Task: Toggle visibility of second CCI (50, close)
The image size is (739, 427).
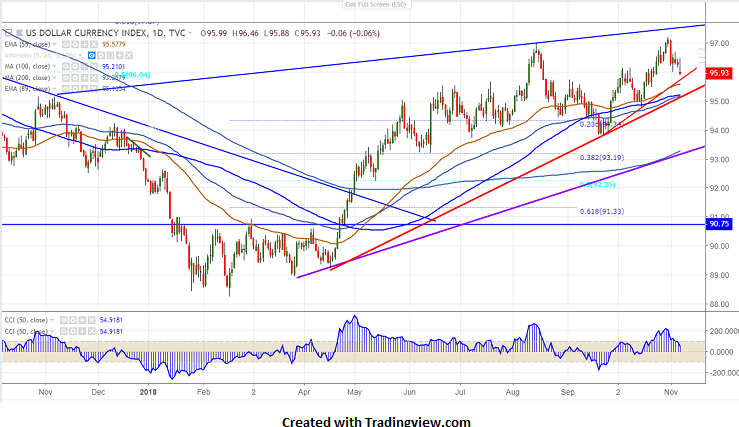Action: (x=64, y=332)
